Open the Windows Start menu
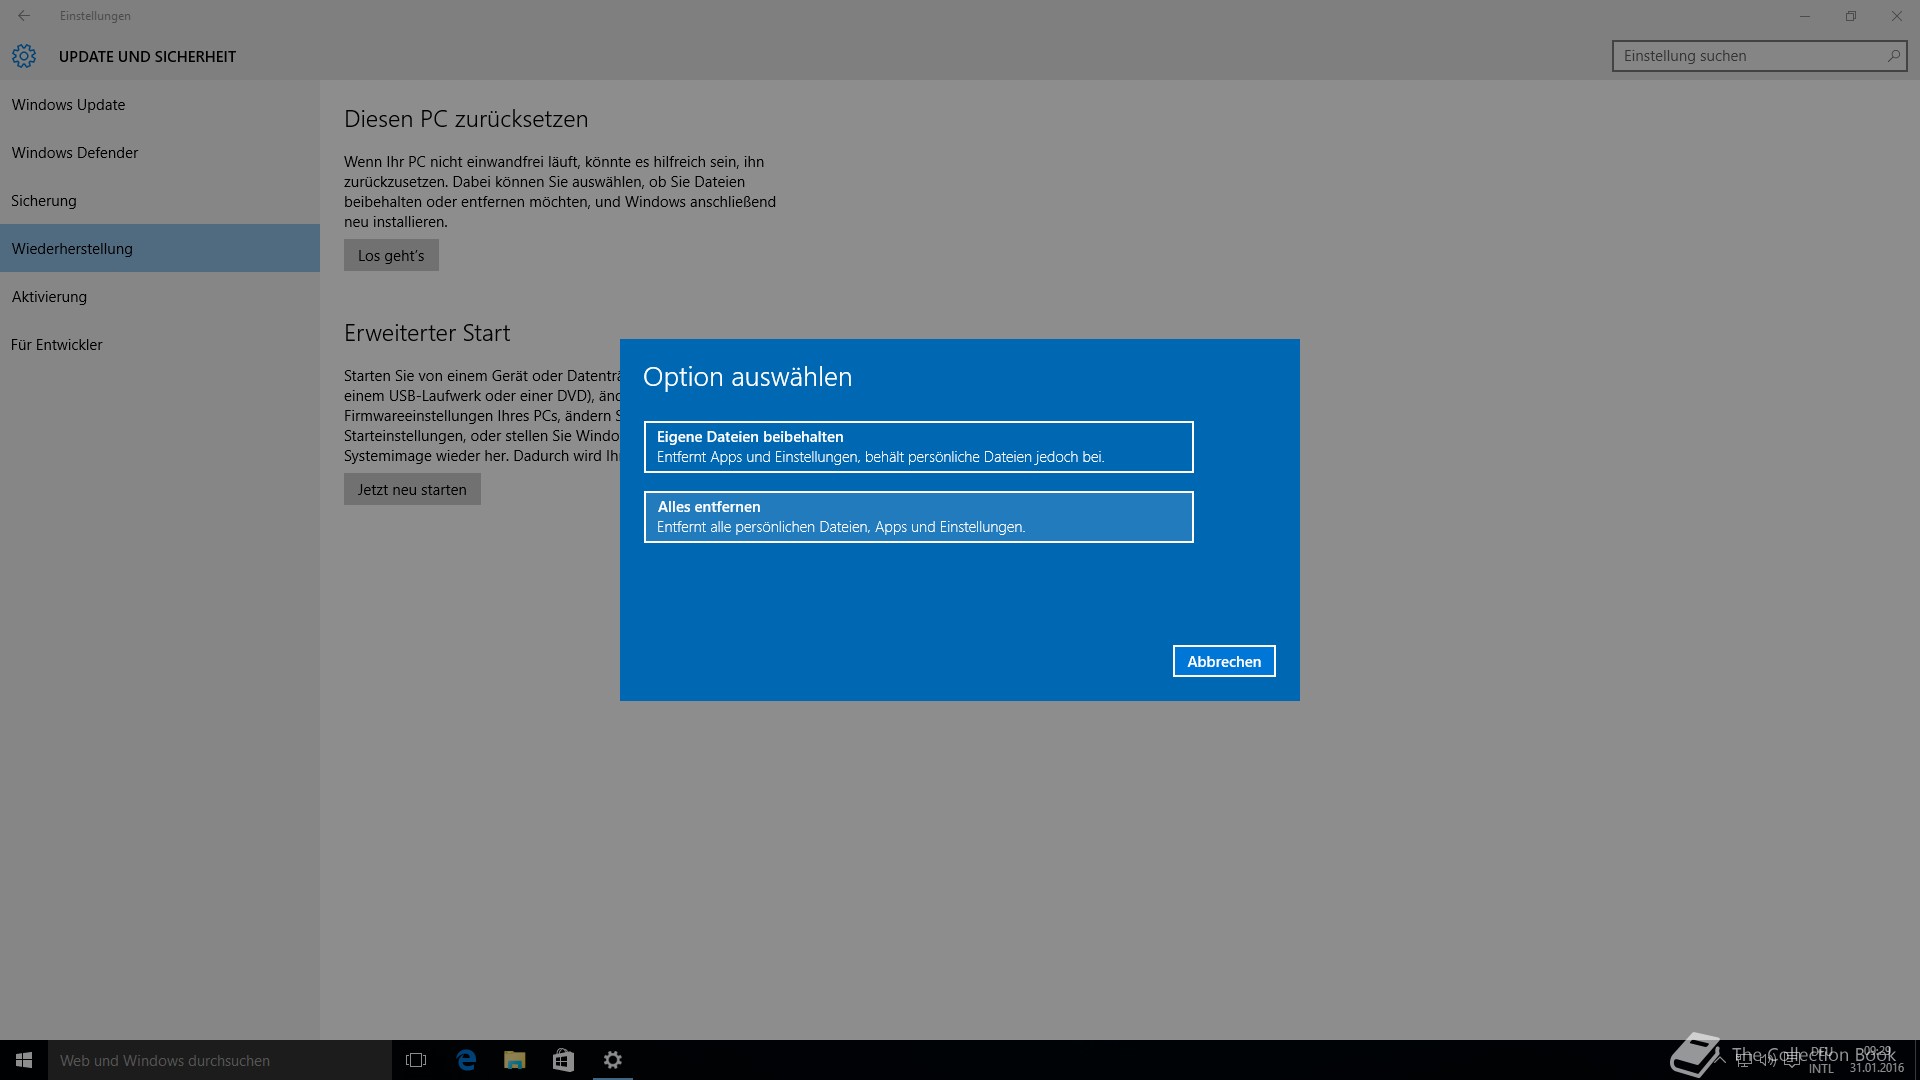Image resolution: width=1920 pixels, height=1080 pixels. click(24, 1060)
